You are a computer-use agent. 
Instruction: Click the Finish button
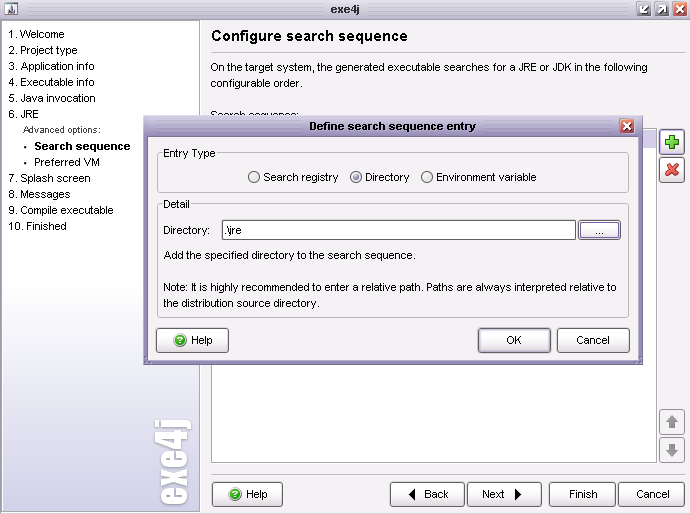click(x=583, y=494)
